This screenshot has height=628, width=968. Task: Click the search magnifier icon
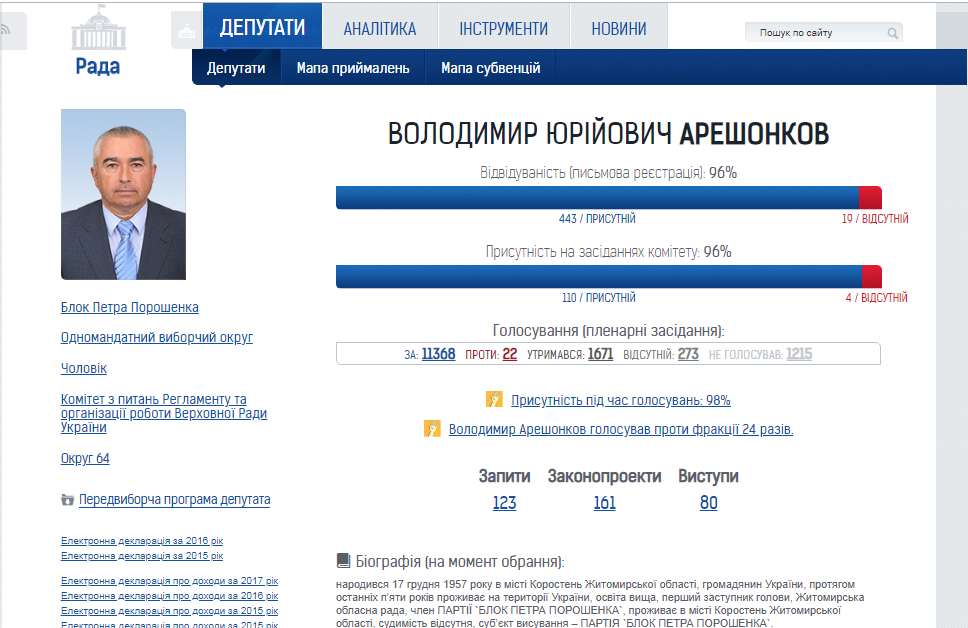click(892, 33)
